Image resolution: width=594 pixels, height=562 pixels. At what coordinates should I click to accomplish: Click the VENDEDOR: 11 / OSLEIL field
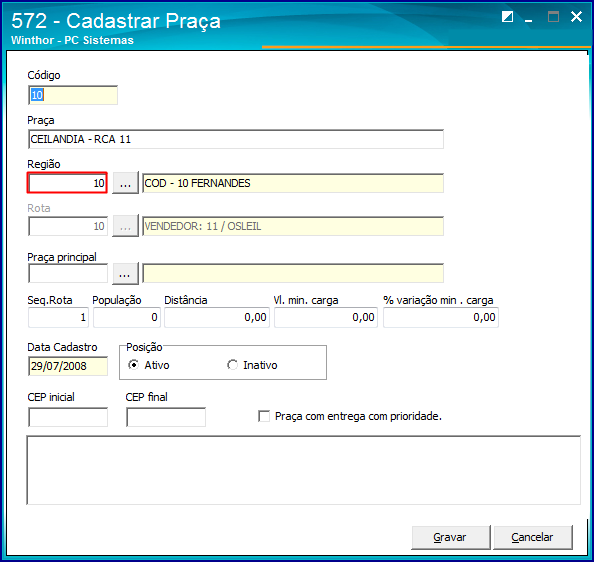point(293,226)
